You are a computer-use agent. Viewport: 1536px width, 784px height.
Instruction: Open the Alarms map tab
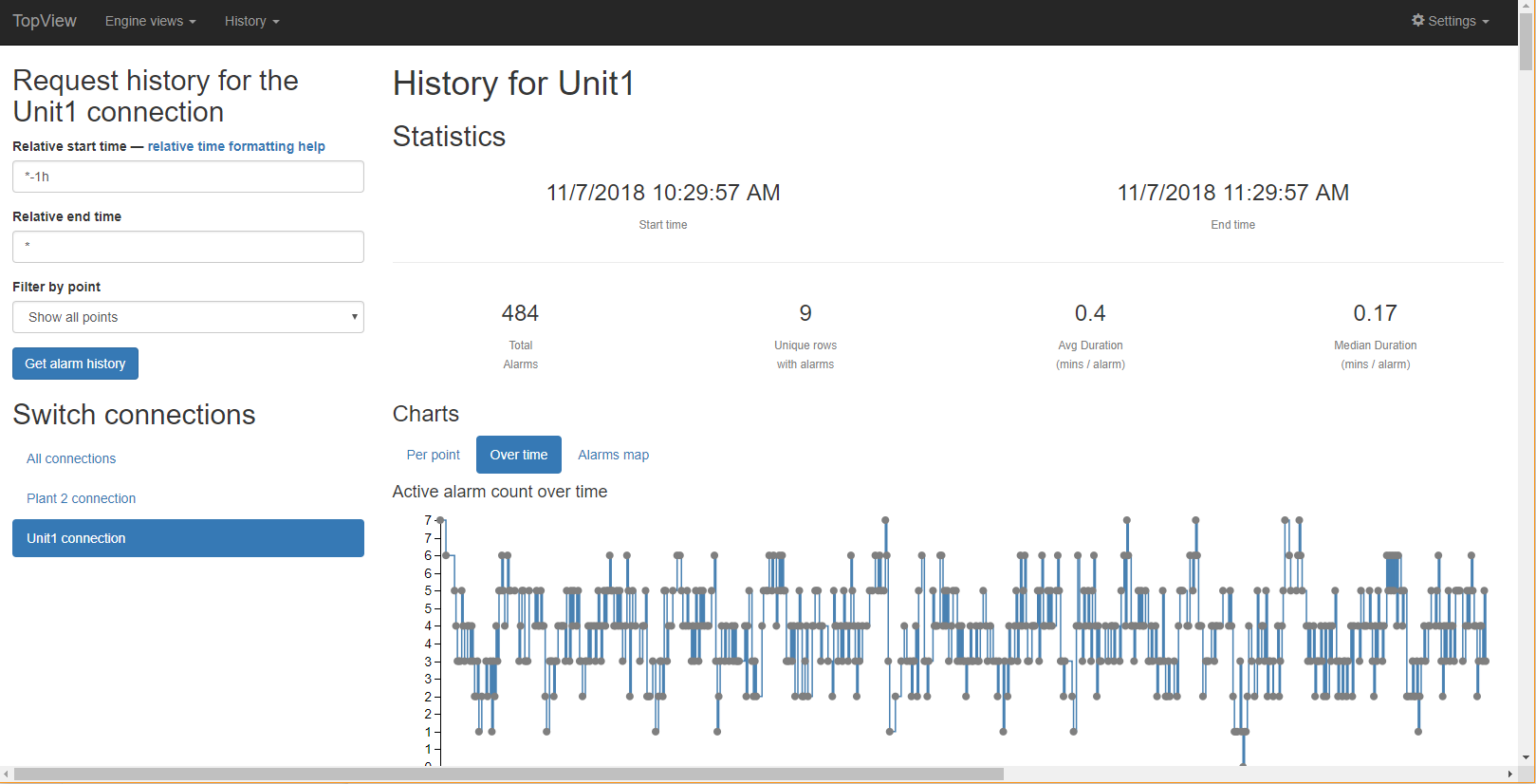pyautogui.click(x=613, y=455)
